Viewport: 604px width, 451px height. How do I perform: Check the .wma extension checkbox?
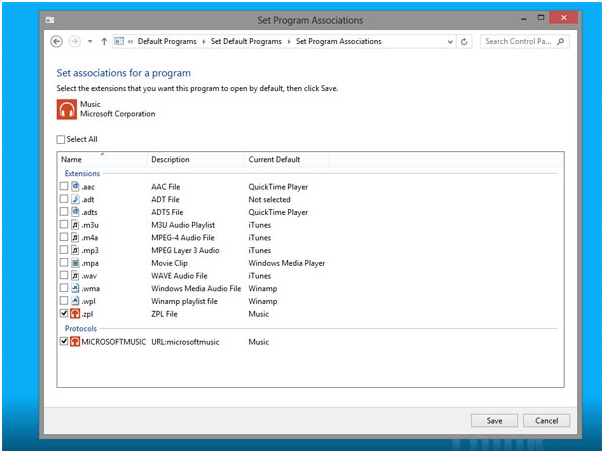64,288
